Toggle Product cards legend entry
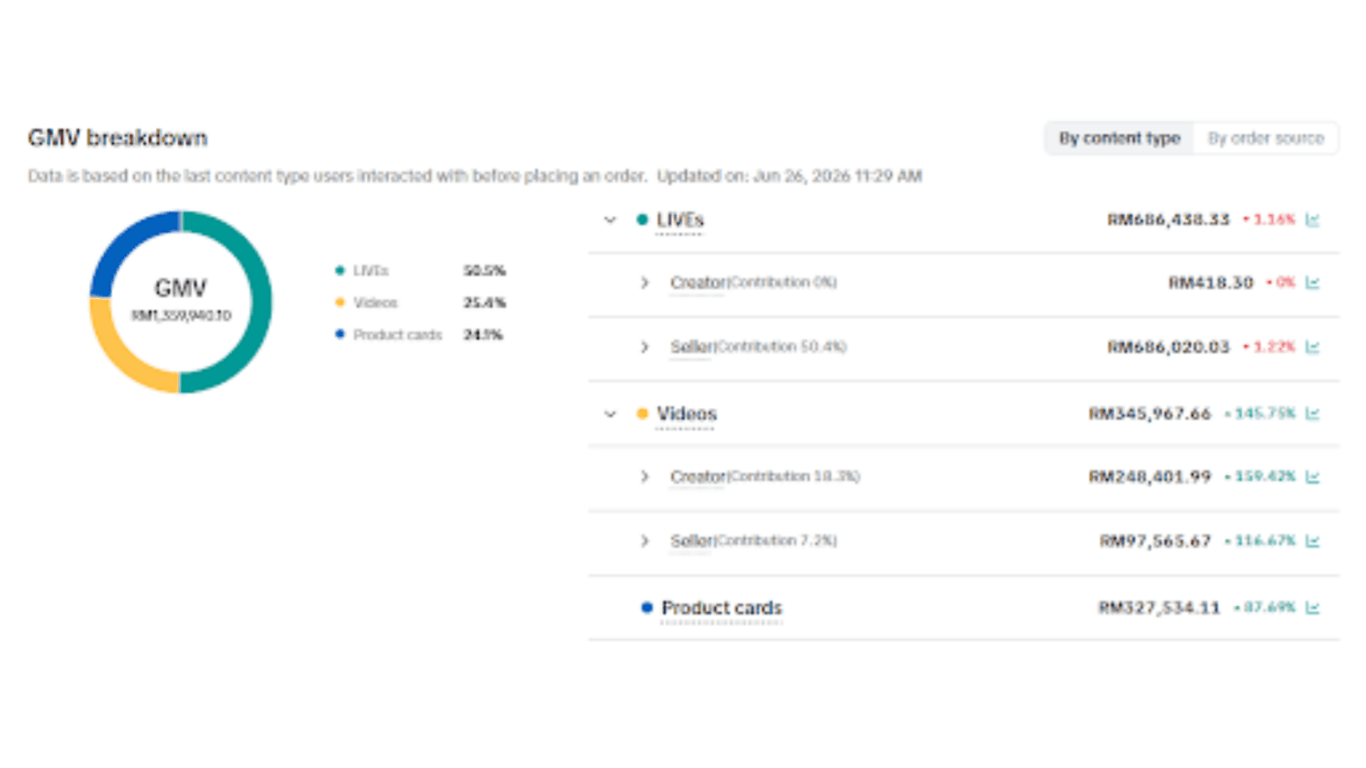The width and height of the screenshot is (1366, 768). pyautogui.click(x=388, y=335)
